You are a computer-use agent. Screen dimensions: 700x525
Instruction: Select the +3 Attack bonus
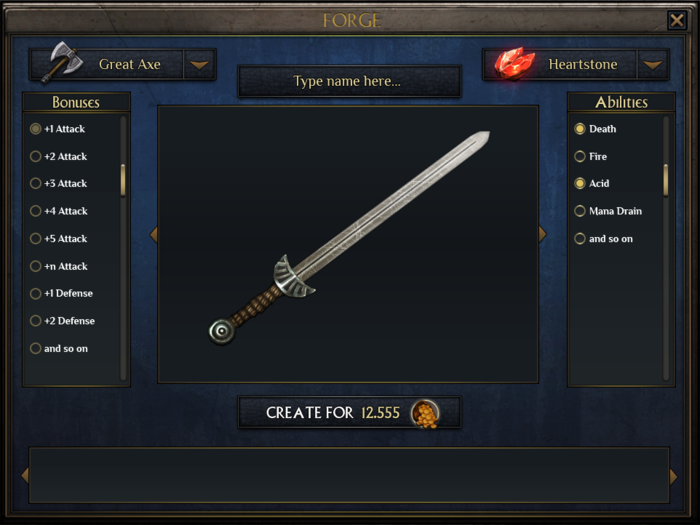click(58, 183)
